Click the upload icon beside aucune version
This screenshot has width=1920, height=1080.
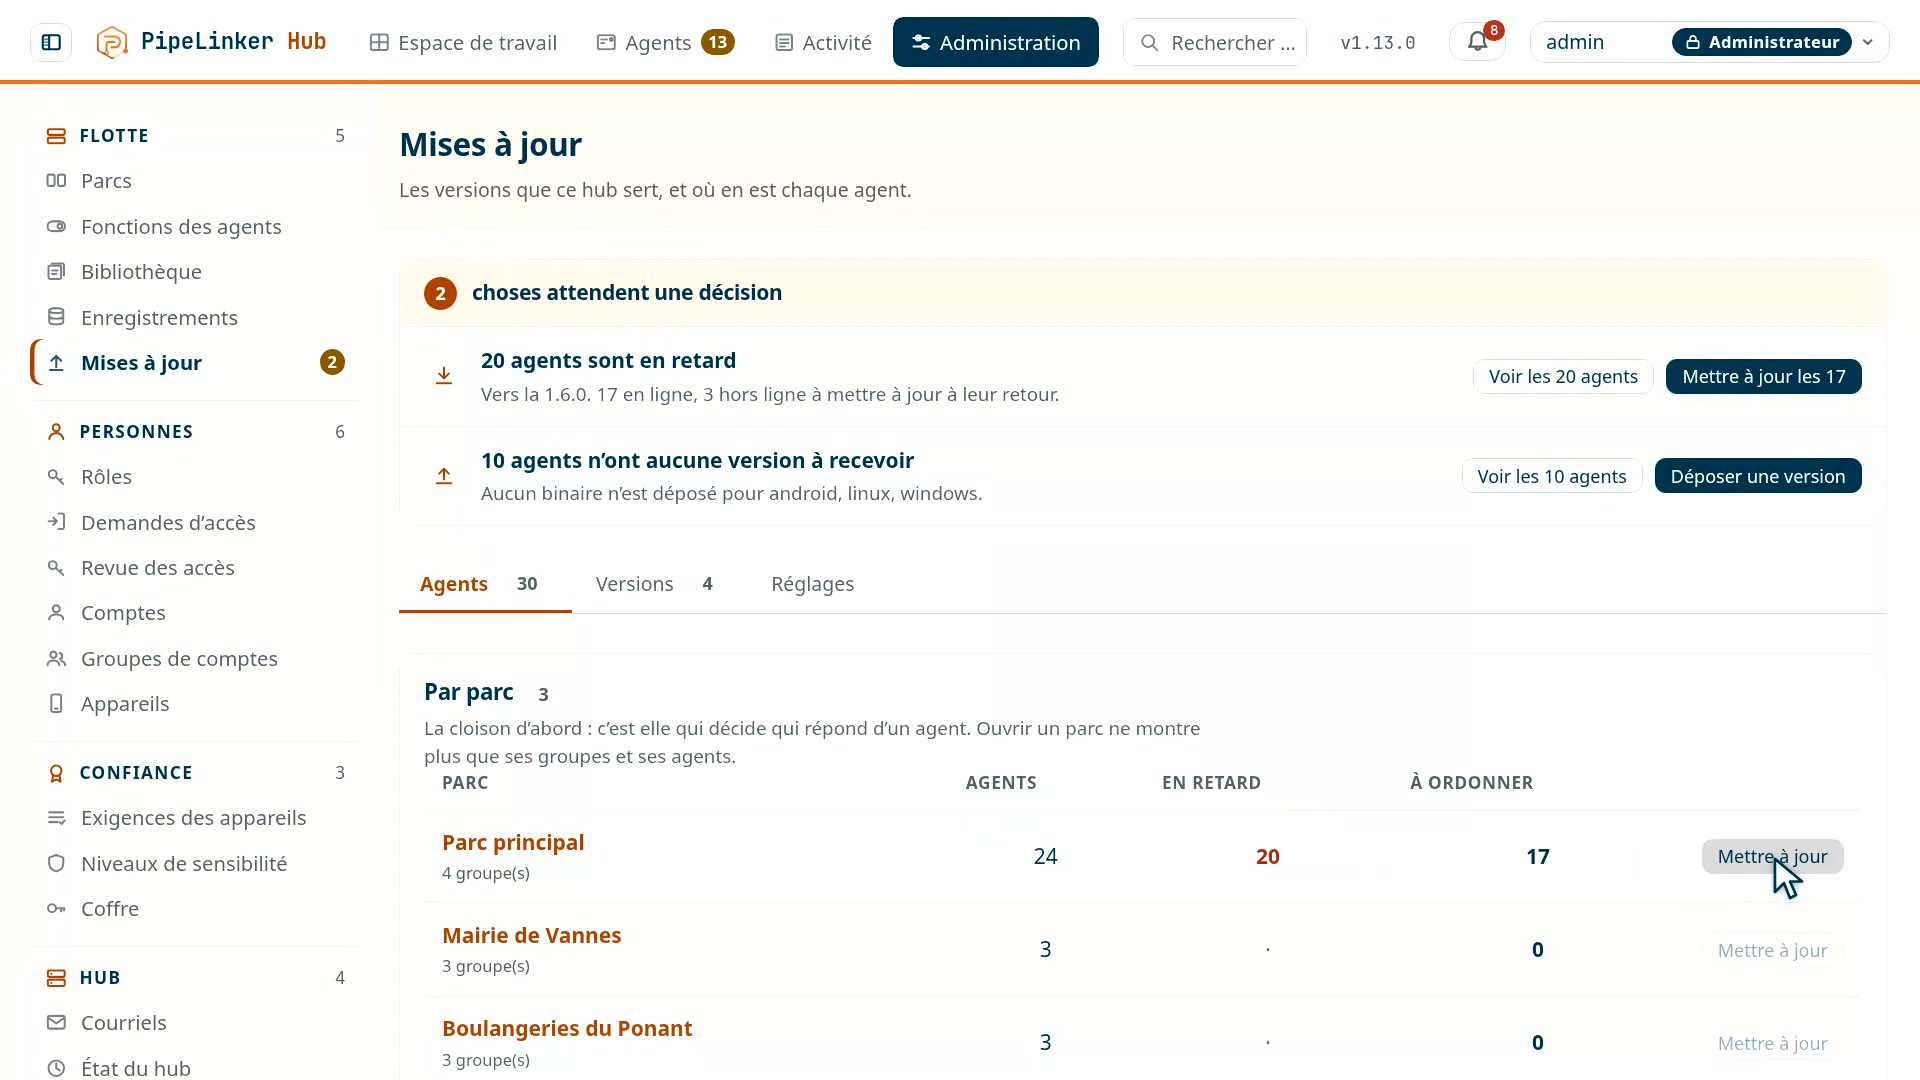coord(444,476)
